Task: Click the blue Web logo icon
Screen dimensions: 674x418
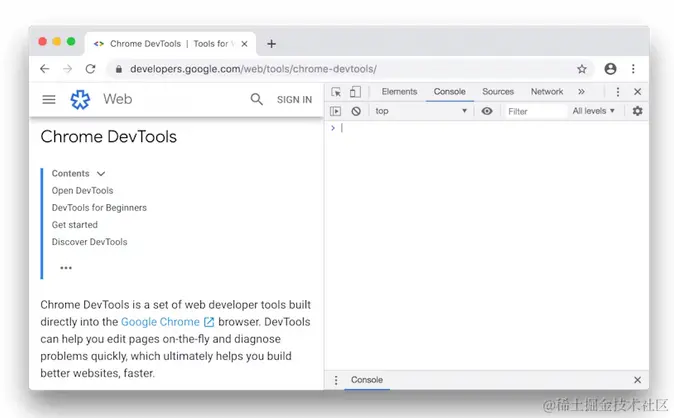Action: (80, 99)
